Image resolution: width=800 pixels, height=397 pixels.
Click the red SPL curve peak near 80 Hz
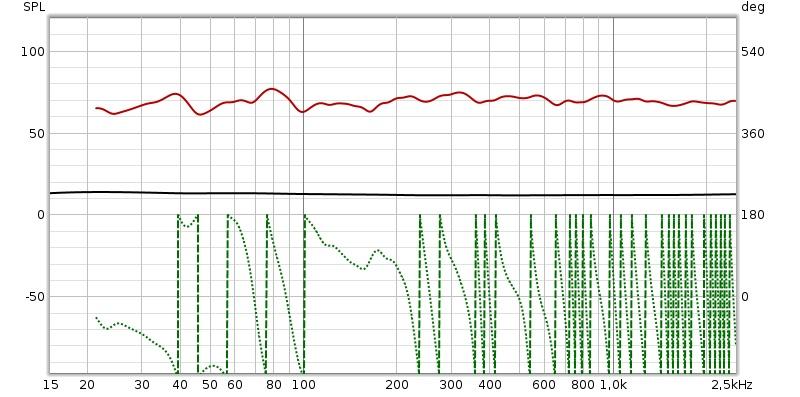(271, 89)
